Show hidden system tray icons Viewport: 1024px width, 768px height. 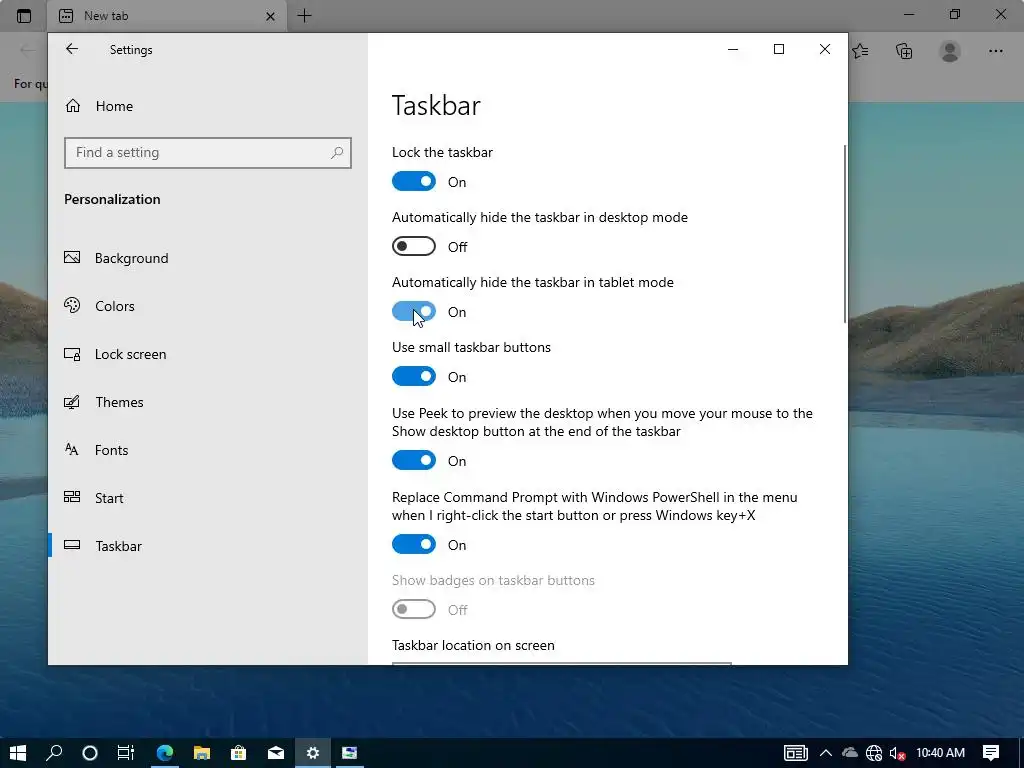click(825, 753)
